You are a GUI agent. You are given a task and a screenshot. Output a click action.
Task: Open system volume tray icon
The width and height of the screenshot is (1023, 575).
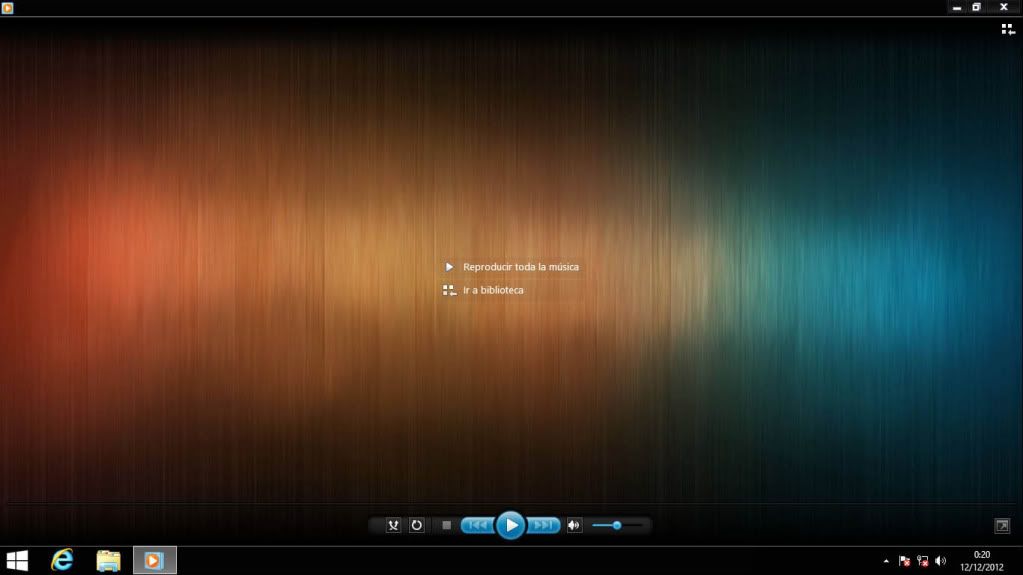pyautogui.click(x=941, y=561)
